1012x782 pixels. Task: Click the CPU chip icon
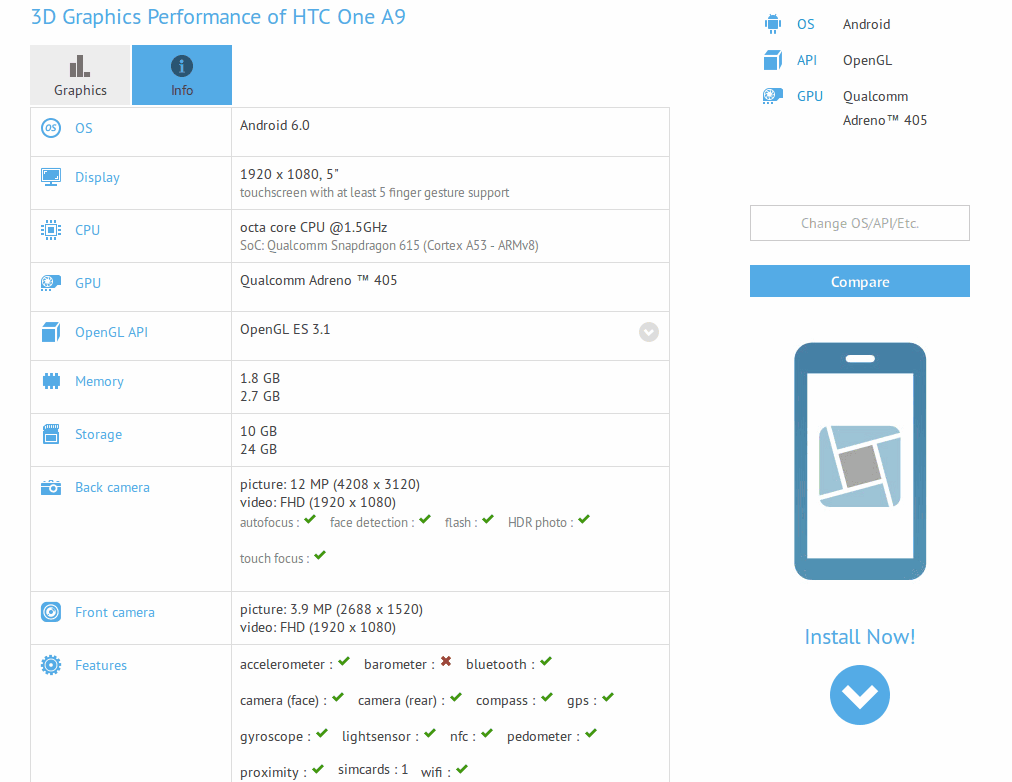(51, 230)
